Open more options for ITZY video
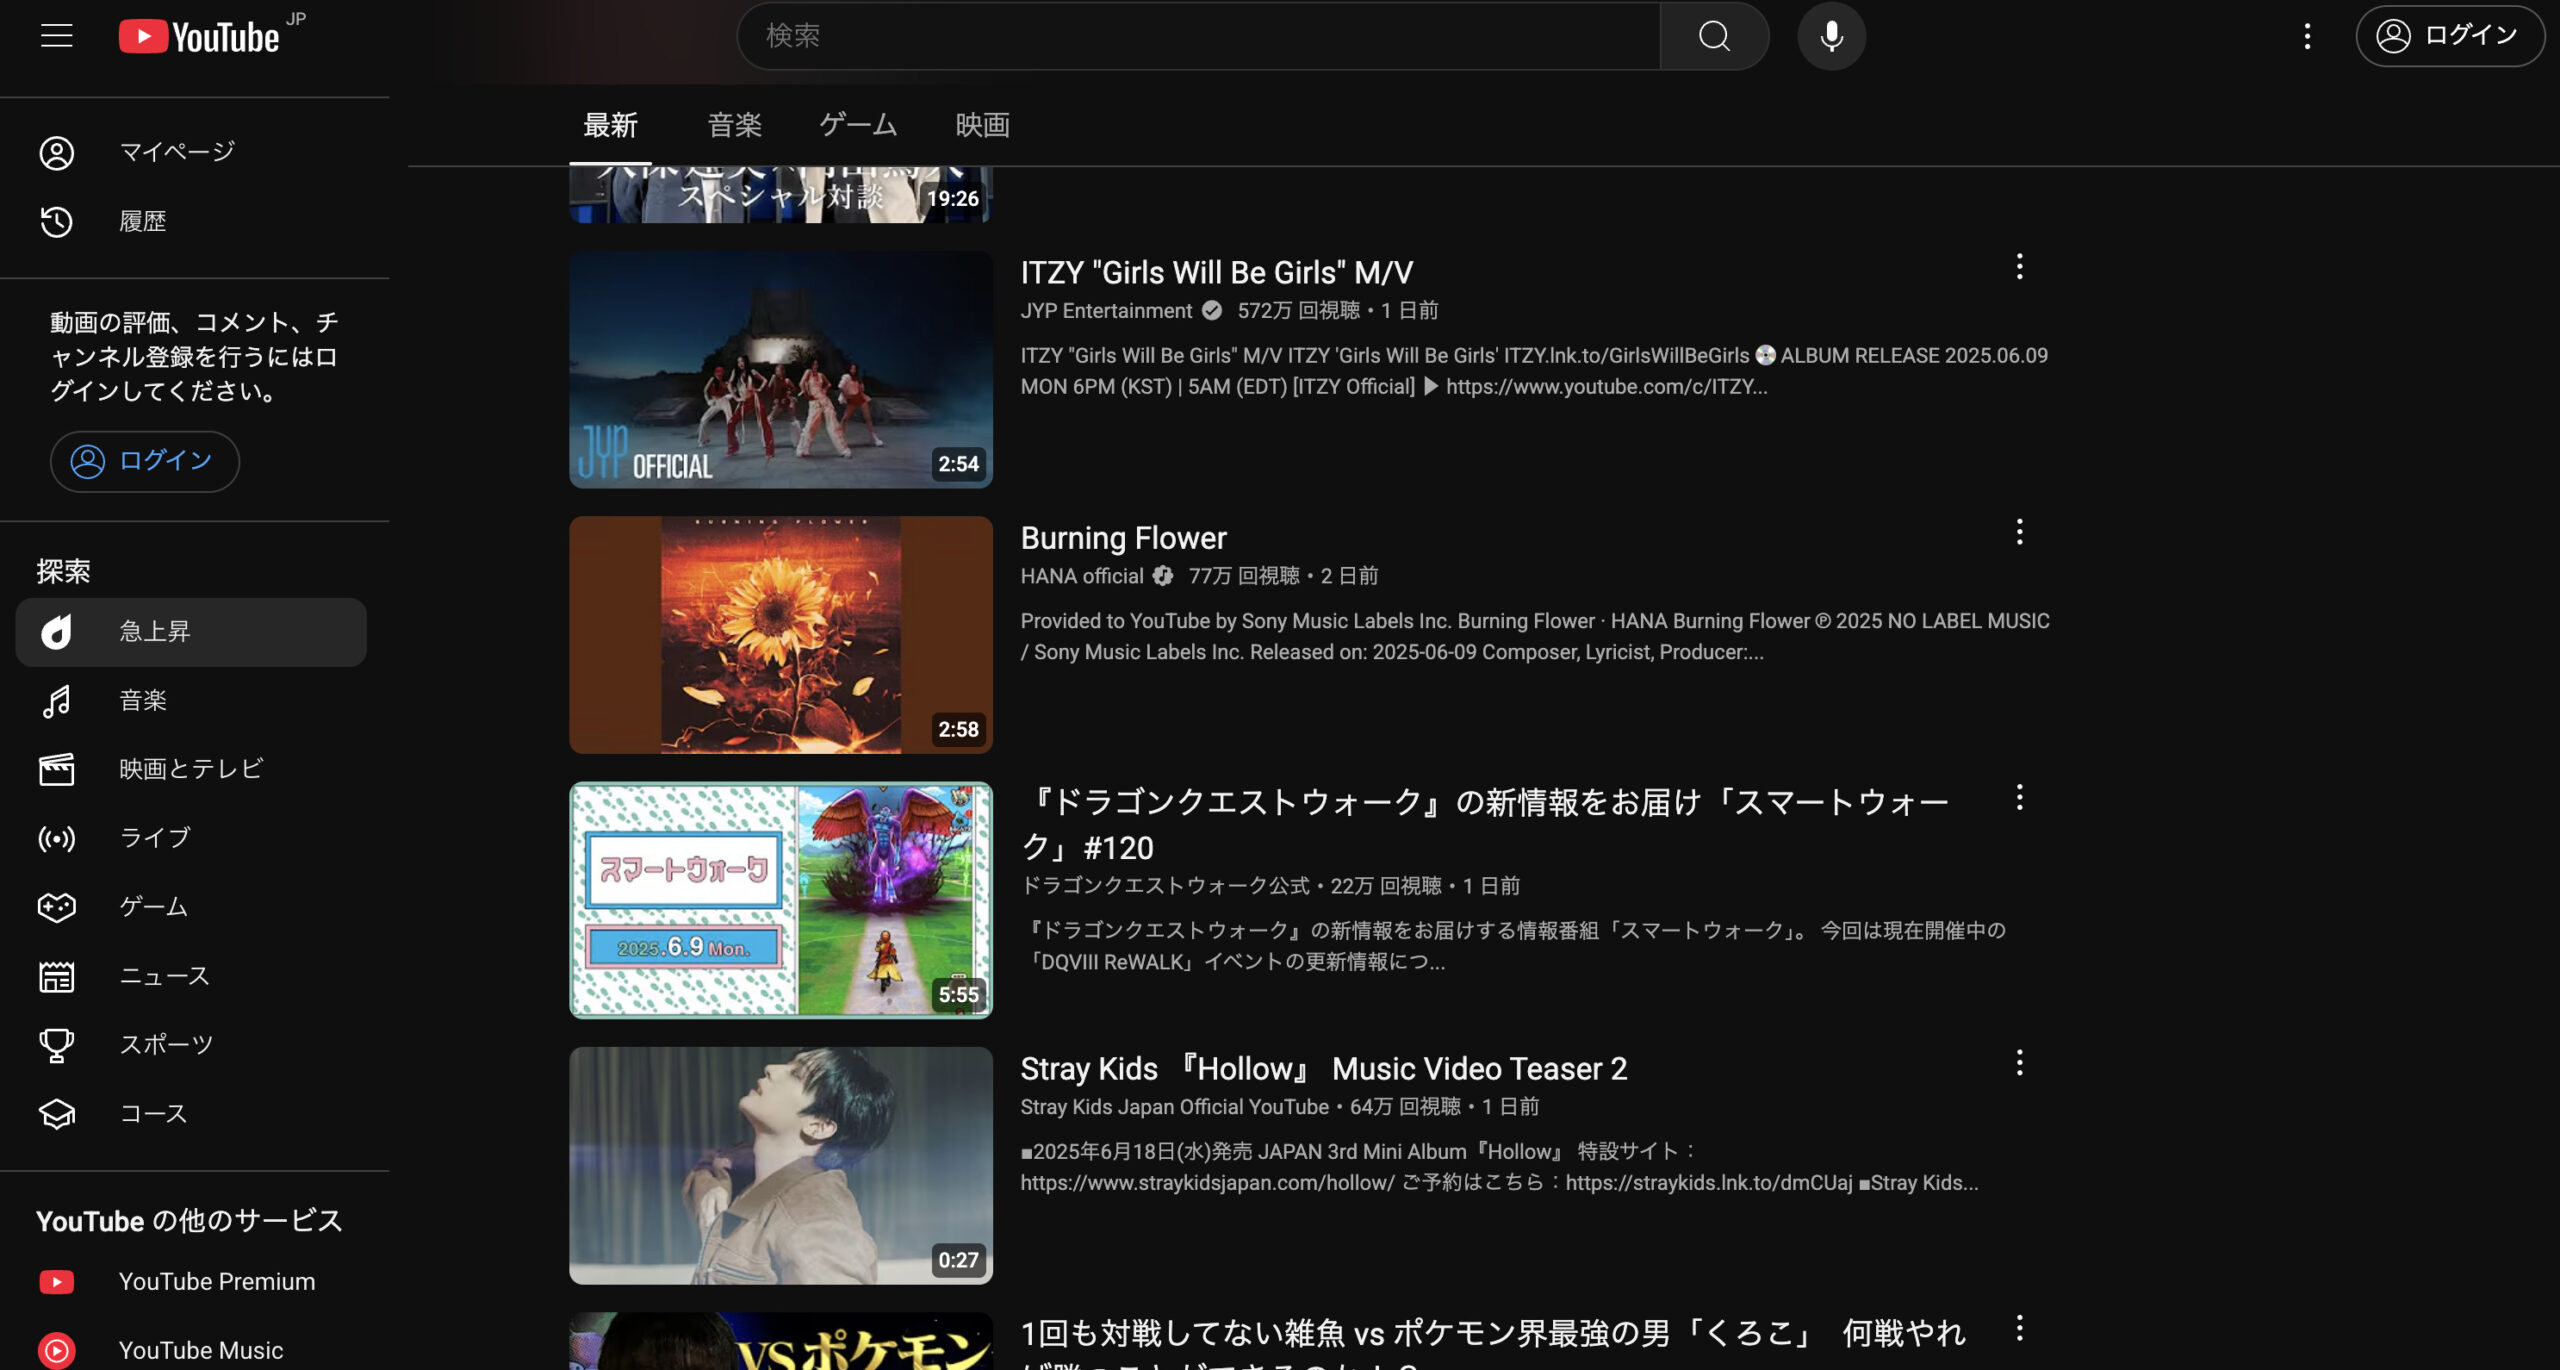 coord(2019,266)
